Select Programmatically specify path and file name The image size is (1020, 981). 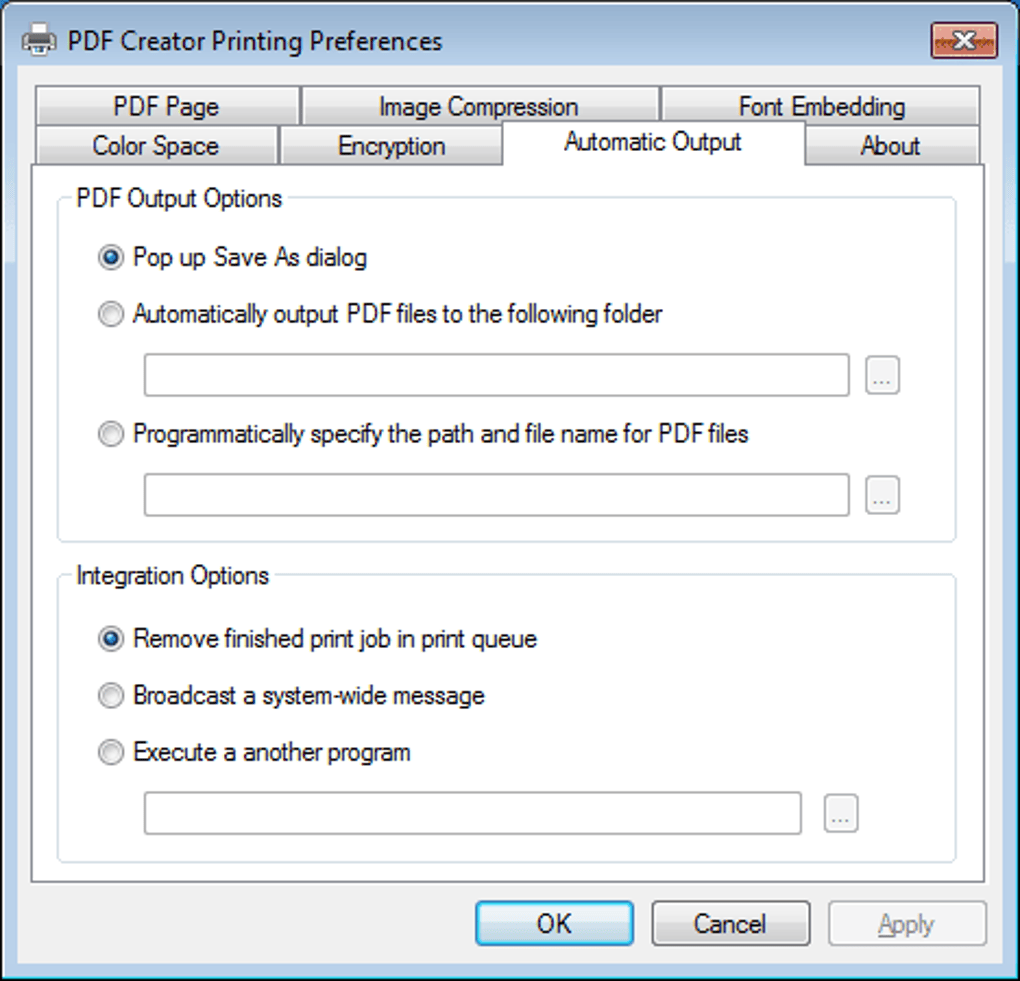coord(111,435)
